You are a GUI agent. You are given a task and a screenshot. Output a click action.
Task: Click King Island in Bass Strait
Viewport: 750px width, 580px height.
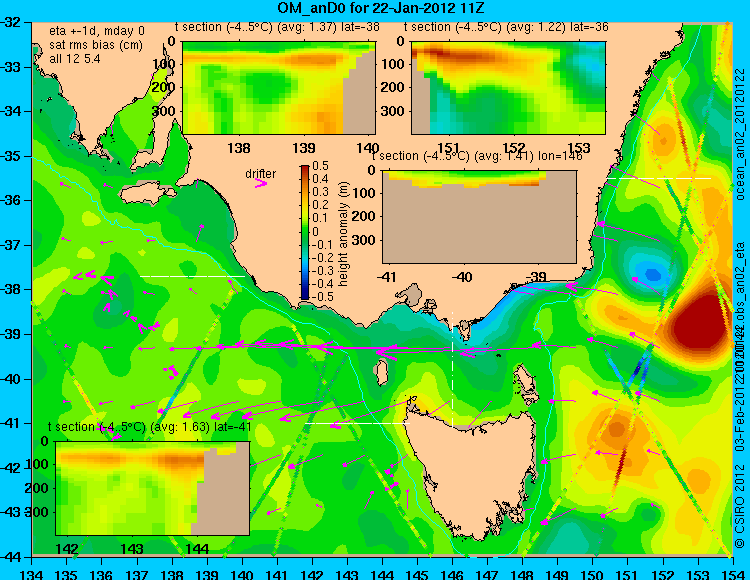click(x=381, y=373)
